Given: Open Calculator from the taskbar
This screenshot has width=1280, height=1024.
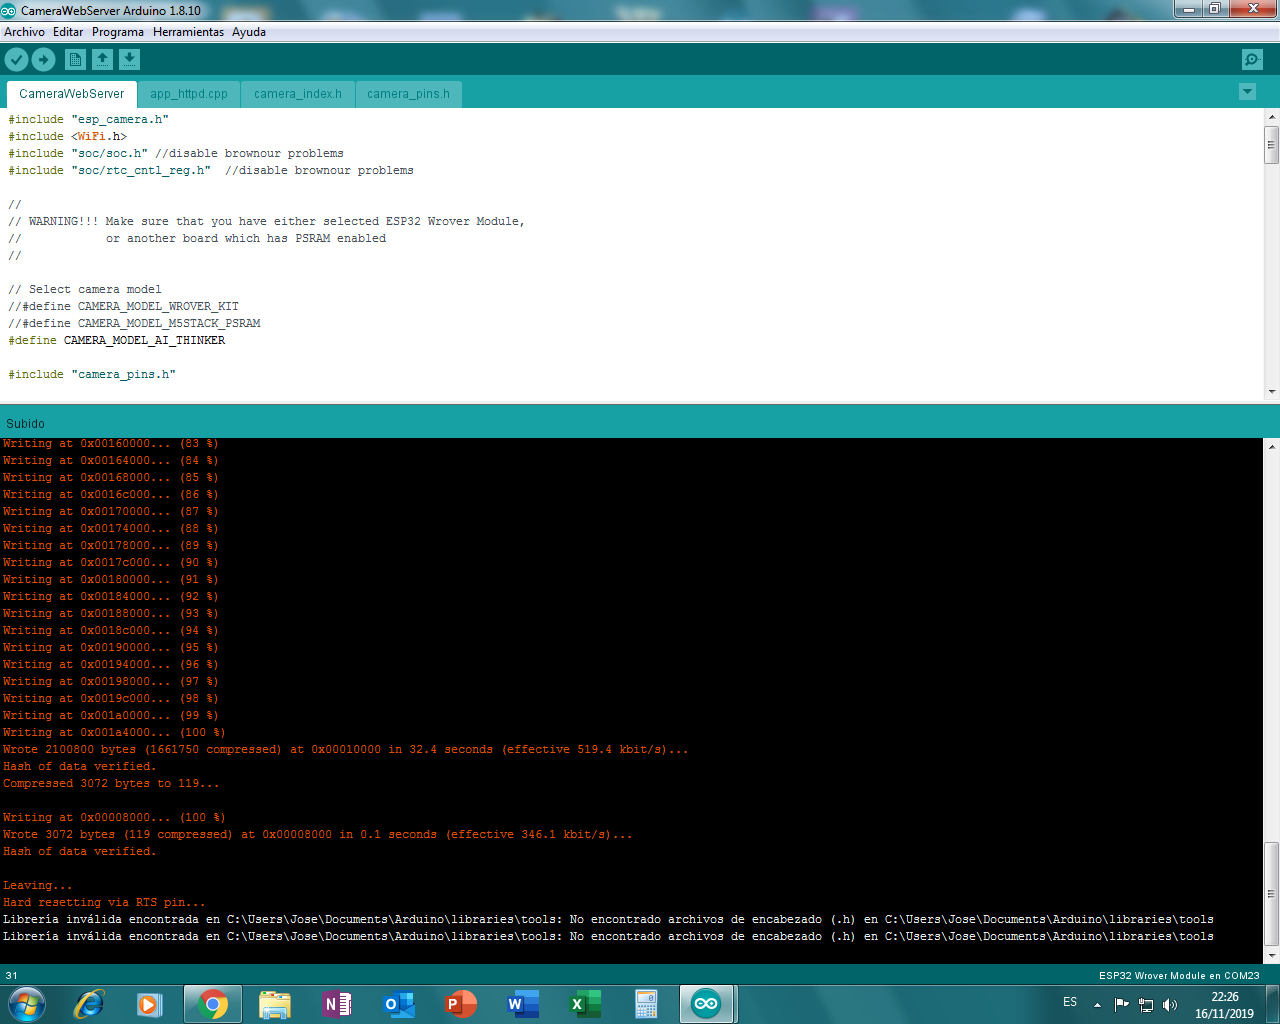Looking at the screenshot, I should 646,1004.
